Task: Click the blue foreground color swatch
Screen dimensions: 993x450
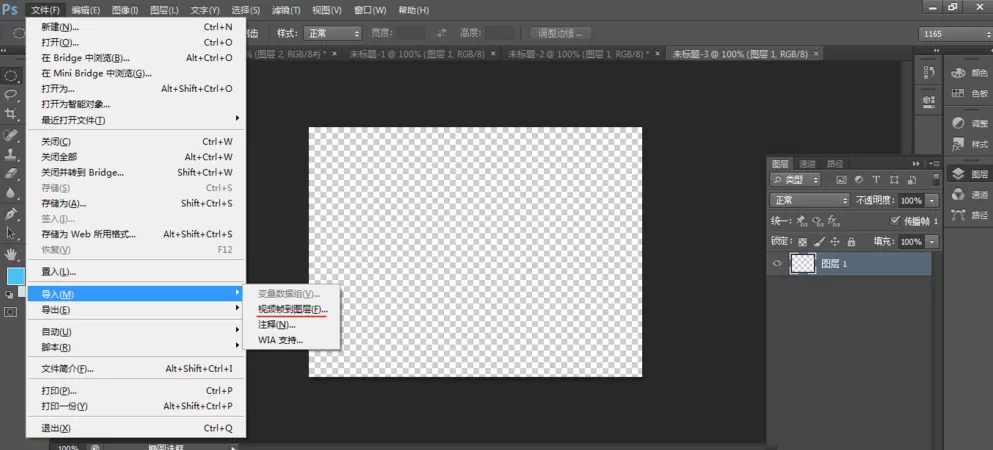Action: click(x=15, y=276)
